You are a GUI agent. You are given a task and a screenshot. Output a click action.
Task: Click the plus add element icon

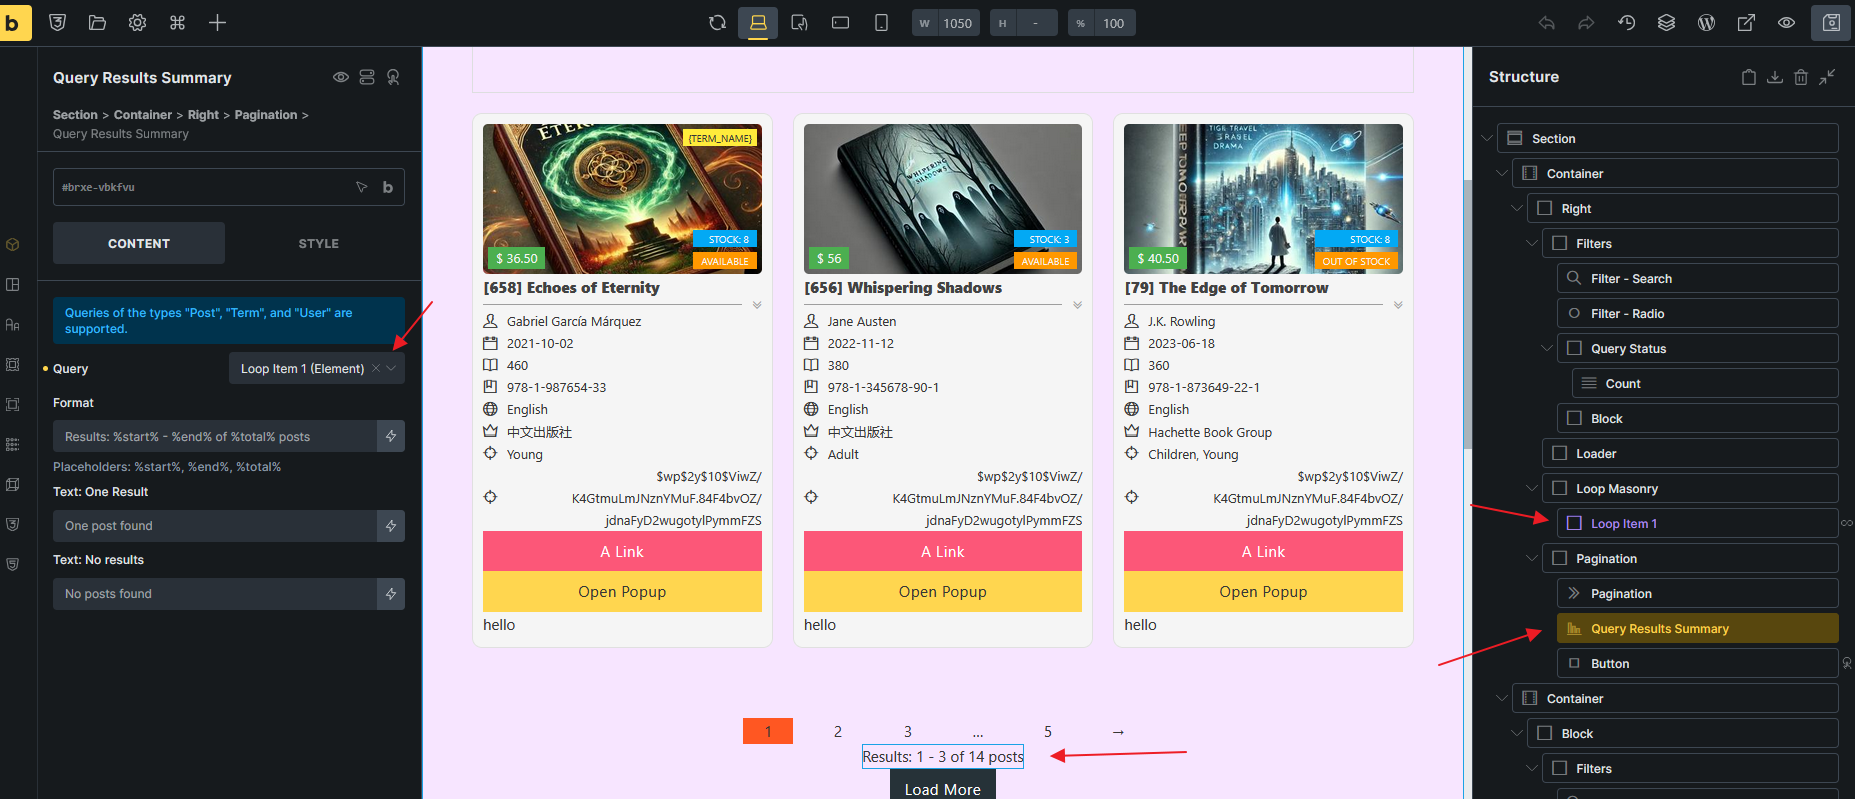(217, 23)
